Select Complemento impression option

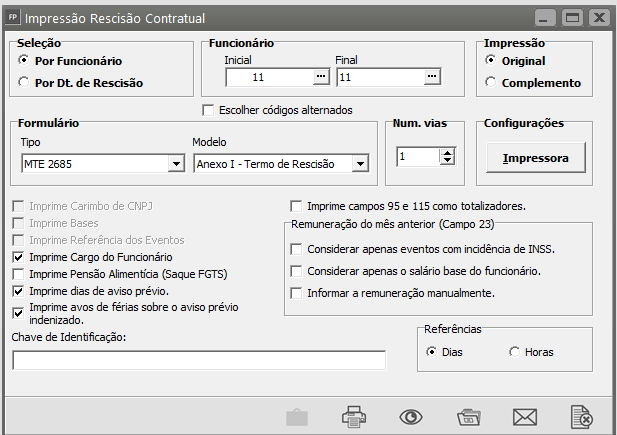(x=490, y=83)
